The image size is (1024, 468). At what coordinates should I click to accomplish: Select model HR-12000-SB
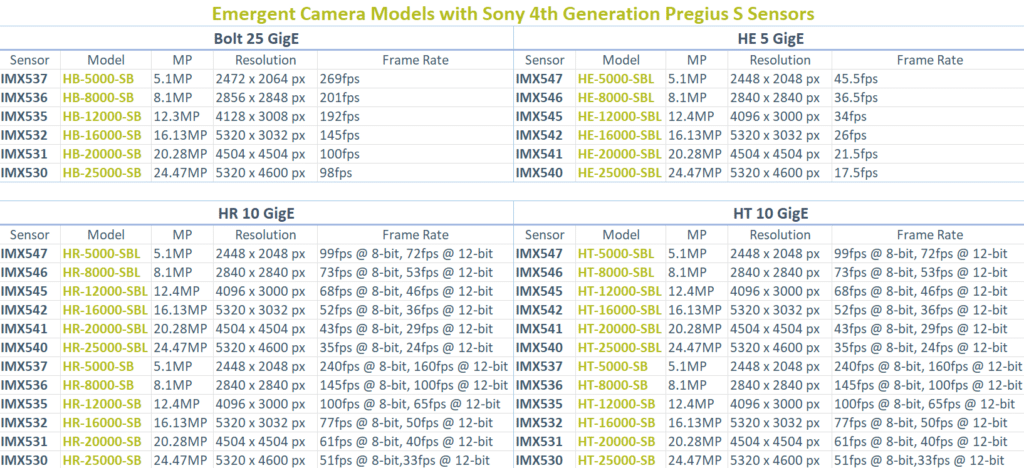coord(103,404)
